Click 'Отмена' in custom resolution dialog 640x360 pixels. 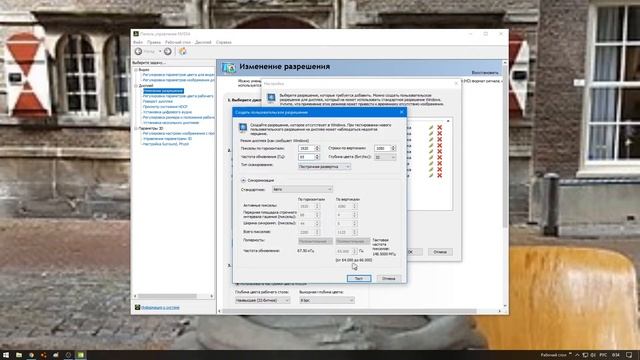point(389,278)
